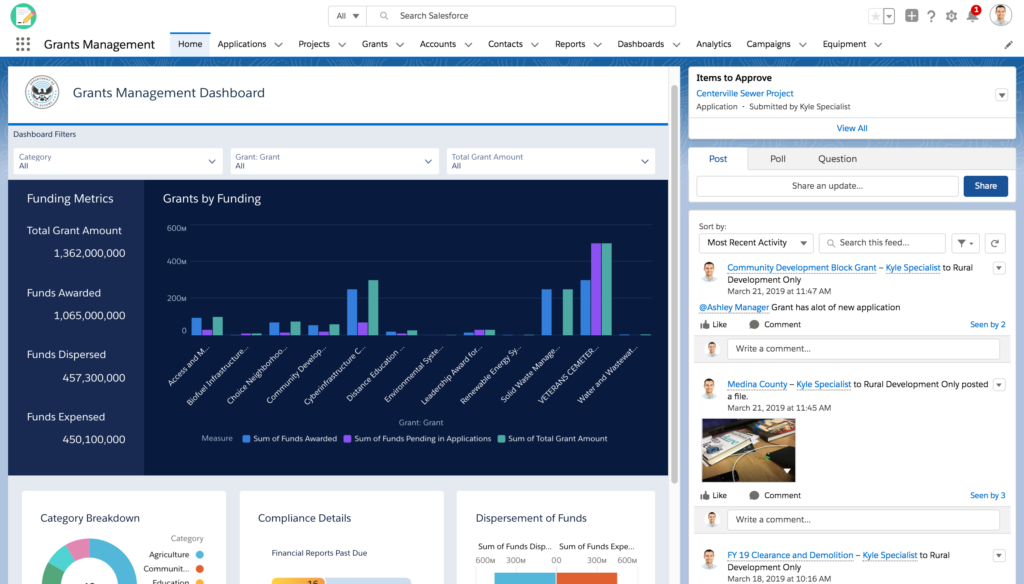
Task: Switch to the Poll publisher tab
Action: pyautogui.click(x=777, y=159)
